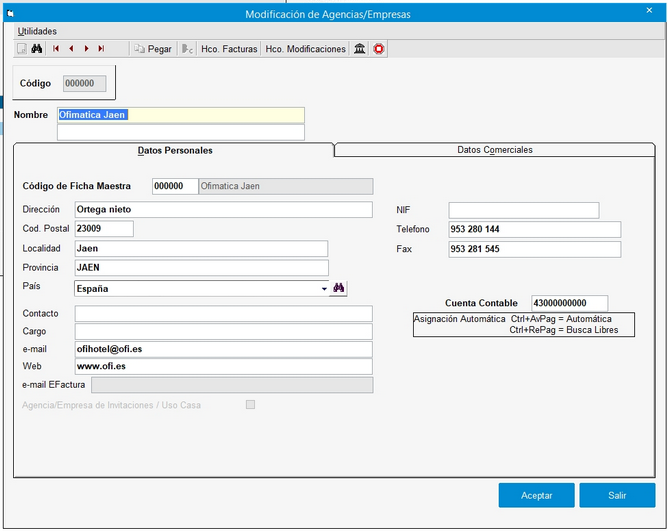Click the red lifebuoy help icon

pos(379,49)
